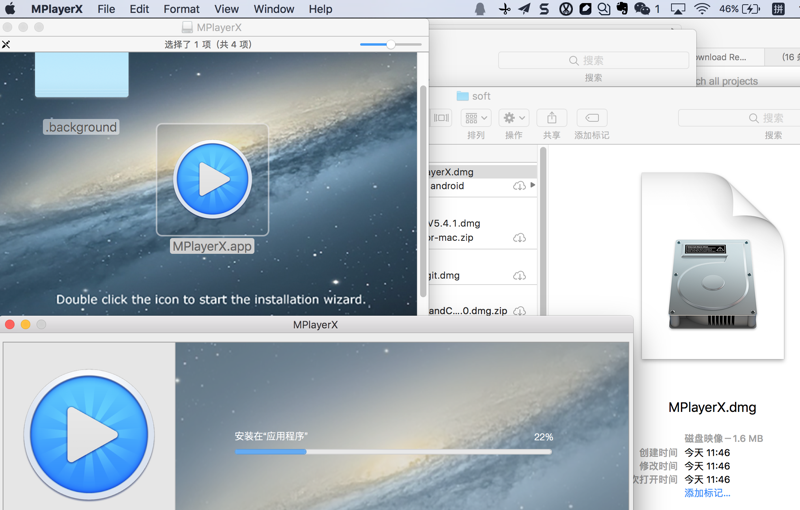Click the magnifier document menu bar icon
The height and width of the screenshot is (510, 800).
(604, 9)
